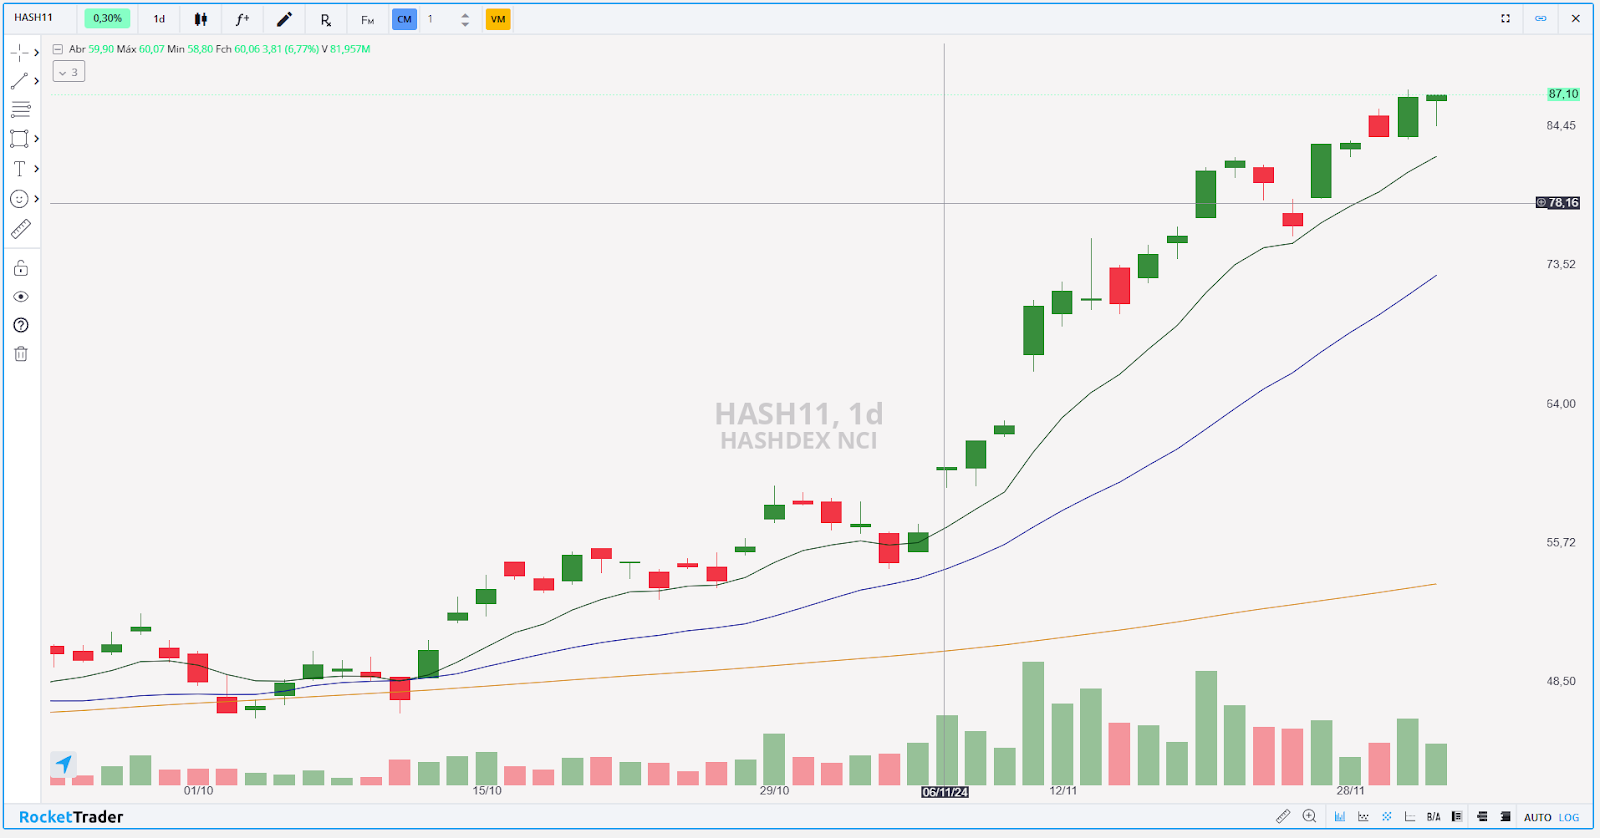
Task: Expand the shape tool options arrow
Action: (36, 138)
